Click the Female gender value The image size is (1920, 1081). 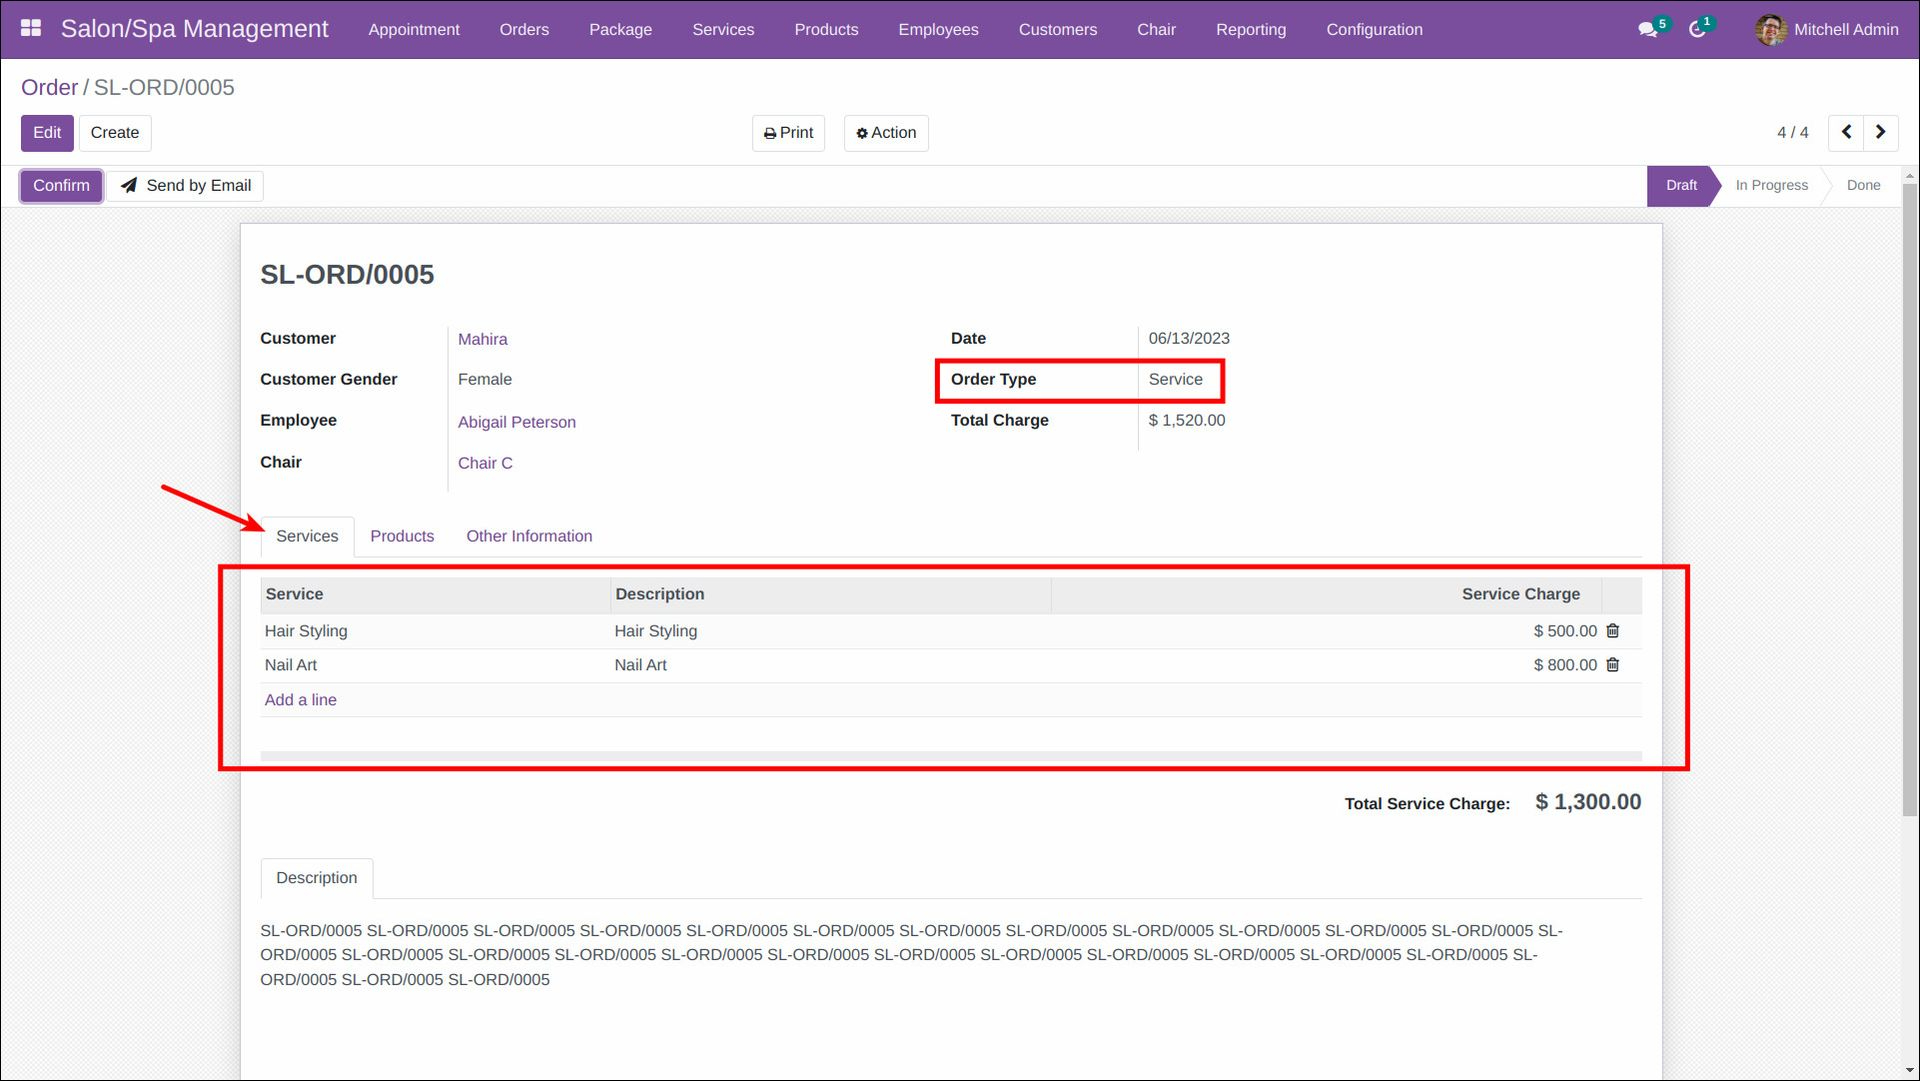point(485,380)
